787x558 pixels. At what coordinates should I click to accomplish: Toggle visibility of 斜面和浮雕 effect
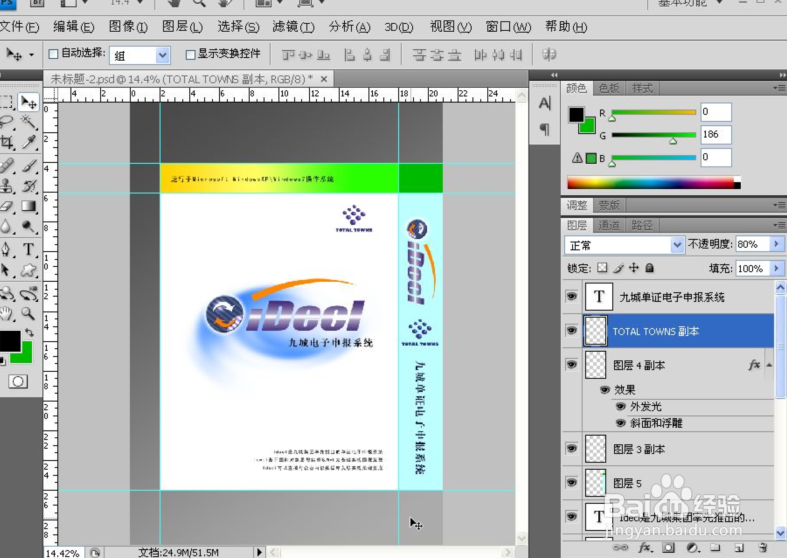[x=621, y=424]
